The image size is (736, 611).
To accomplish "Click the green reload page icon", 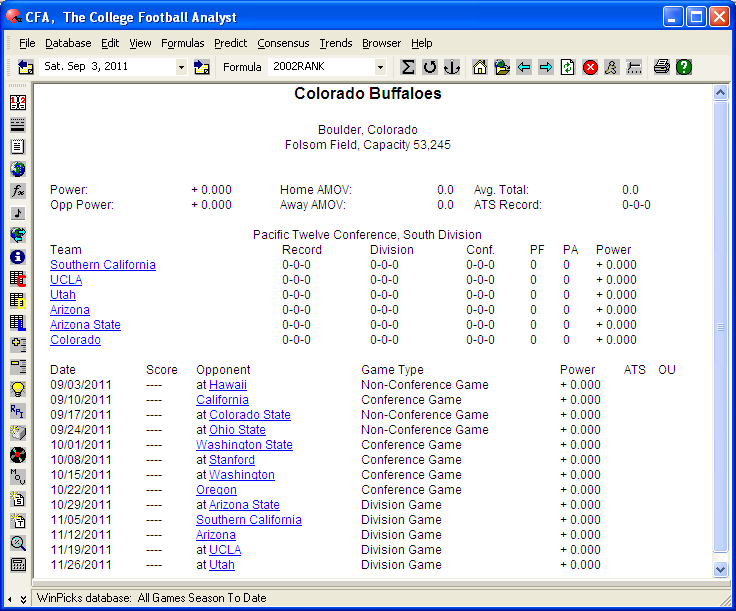I will click(x=567, y=67).
